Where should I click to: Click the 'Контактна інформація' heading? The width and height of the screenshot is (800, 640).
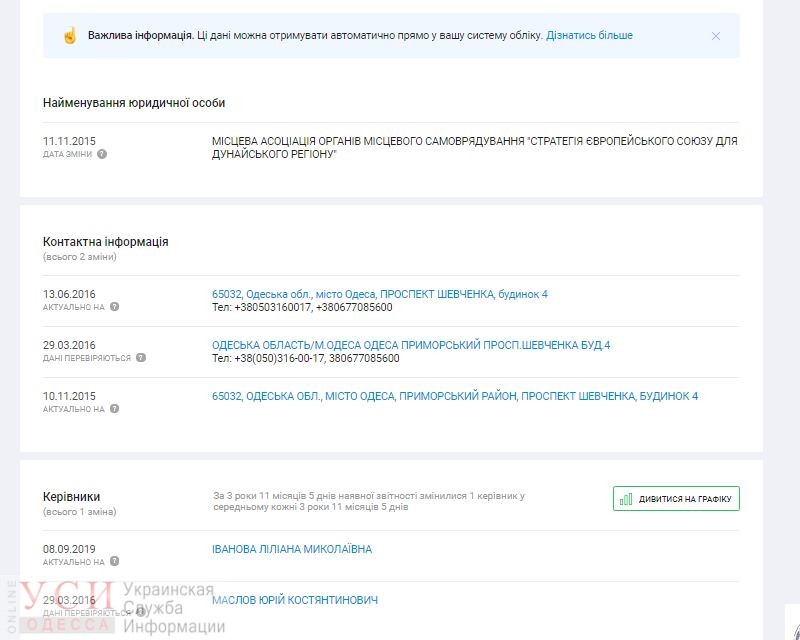point(106,242)
